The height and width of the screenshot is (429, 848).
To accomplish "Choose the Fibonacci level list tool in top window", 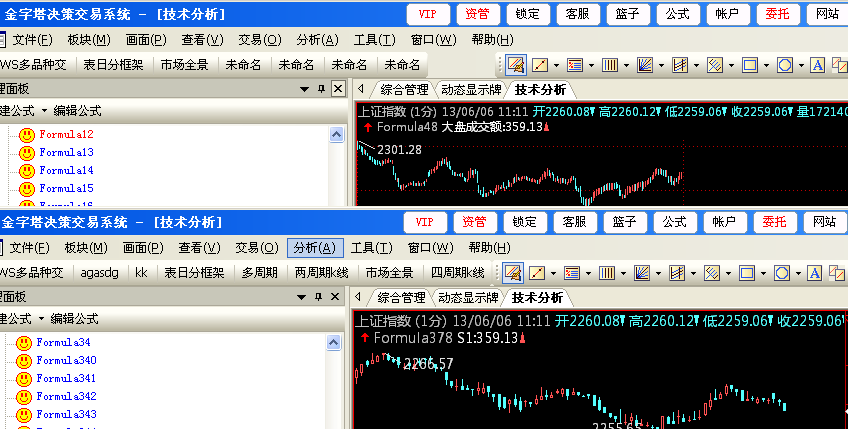I will pyautogui.click(x=575, y=65).
